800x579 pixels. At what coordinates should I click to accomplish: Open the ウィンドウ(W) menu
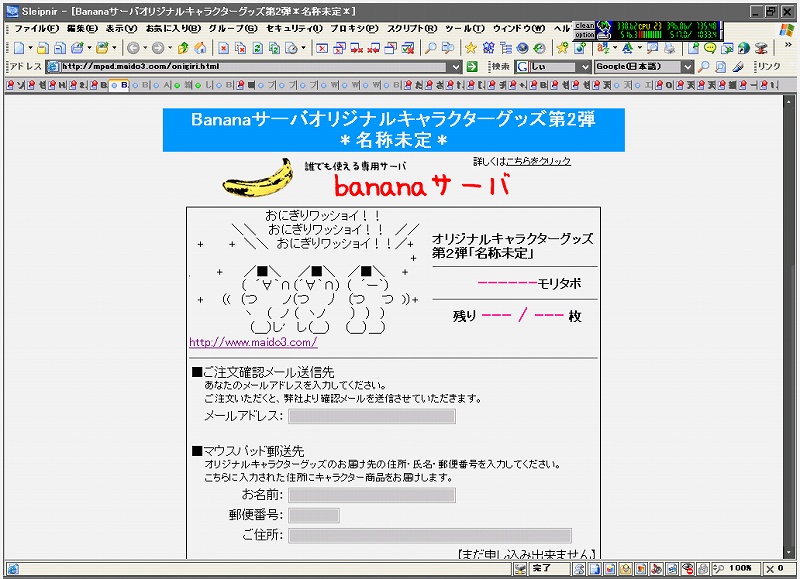(x=519, y=29)
